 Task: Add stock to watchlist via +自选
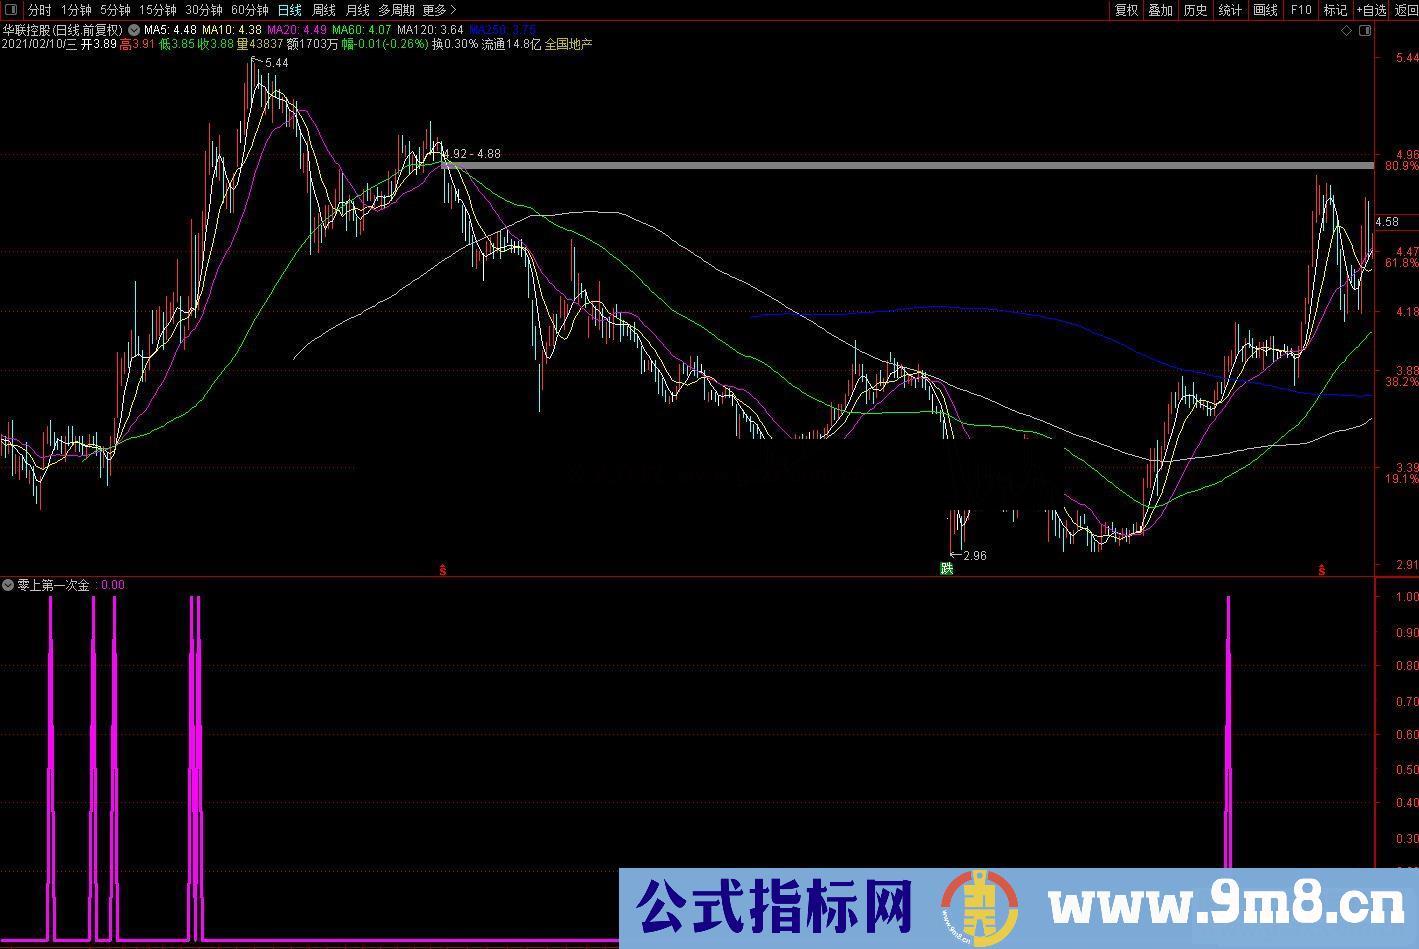(x=1373, y=9)
